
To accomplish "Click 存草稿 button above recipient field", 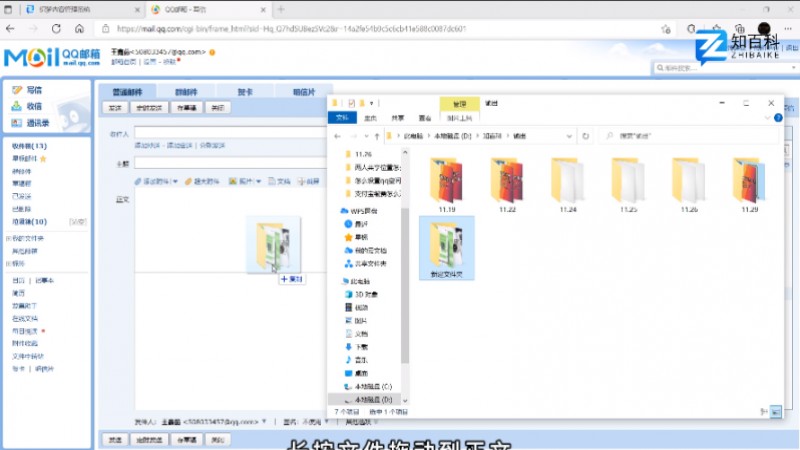I will click(x=186, y=108).
